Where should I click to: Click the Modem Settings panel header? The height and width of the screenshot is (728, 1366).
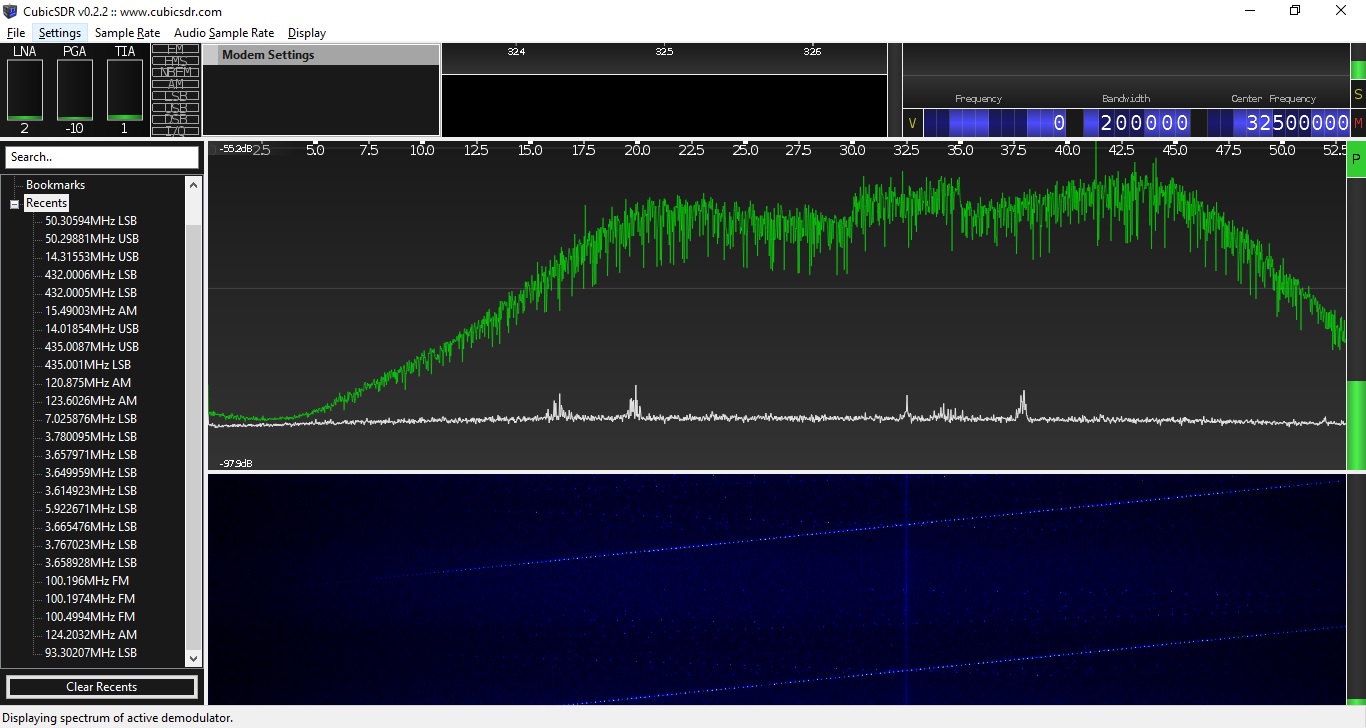point(321,55)
